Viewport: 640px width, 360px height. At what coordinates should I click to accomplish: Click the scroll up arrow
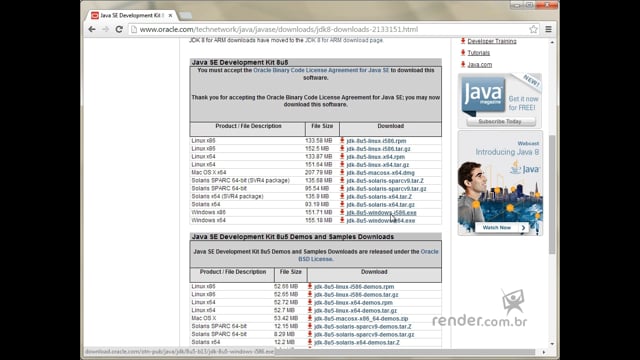[552, 42]
